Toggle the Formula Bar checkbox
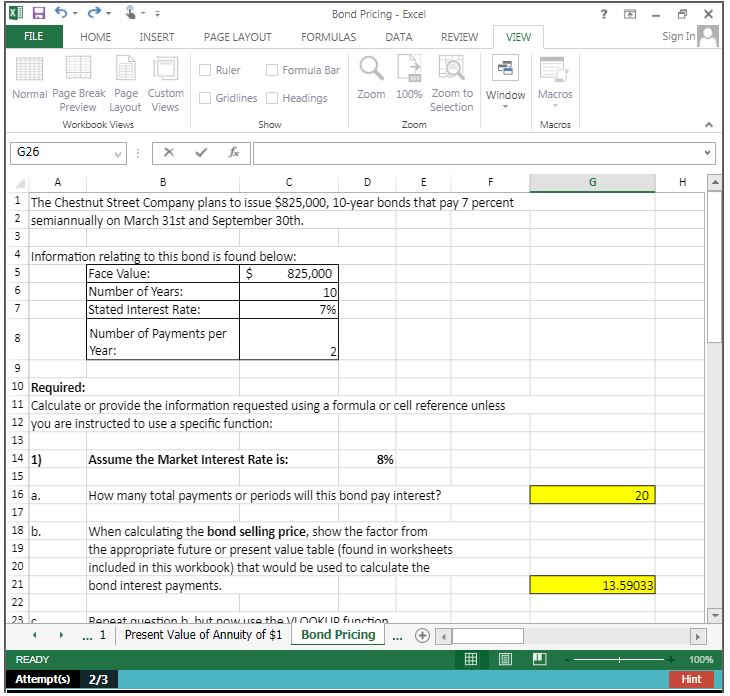The image size is (730, 696). 272,70
